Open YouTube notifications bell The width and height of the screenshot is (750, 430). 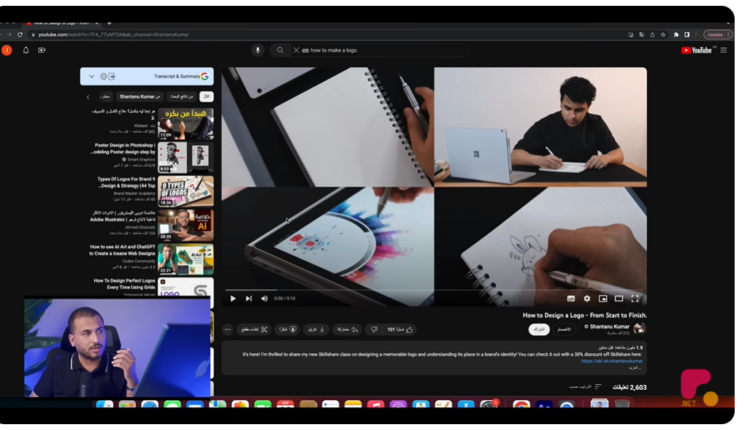[26, 50]
